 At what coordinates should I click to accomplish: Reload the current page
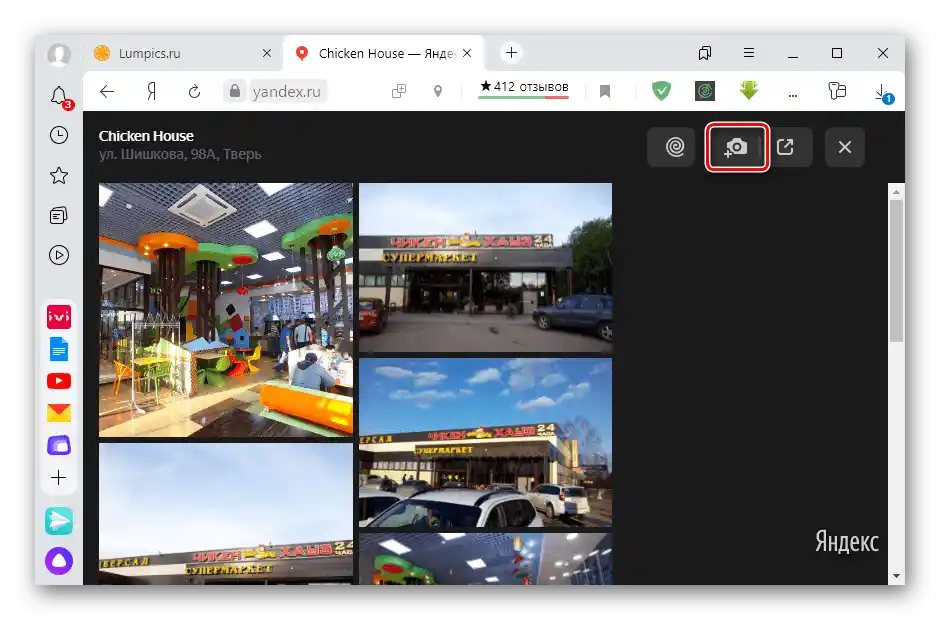pos(194,92)
